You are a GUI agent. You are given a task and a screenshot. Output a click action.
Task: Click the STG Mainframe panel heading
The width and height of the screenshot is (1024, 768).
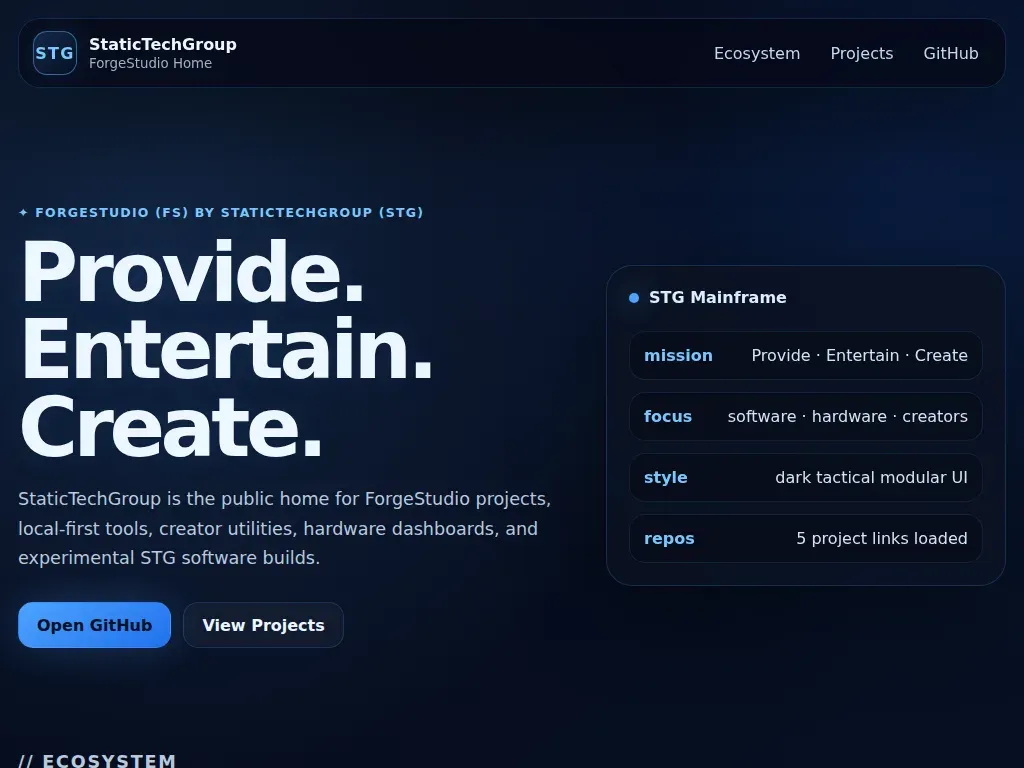717,298
